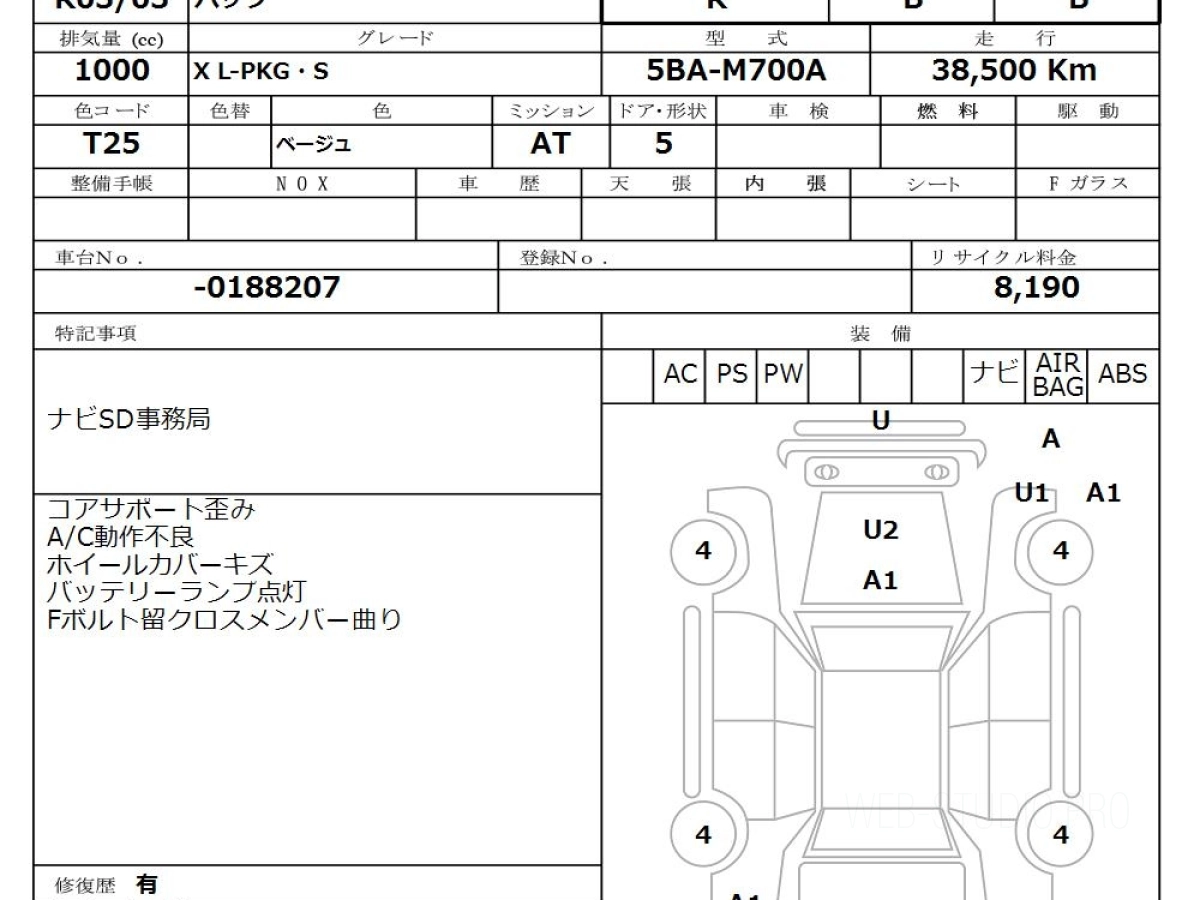Click the U2 mark on the hood
Image resolution: width=1200 pixels, height=900 pixels.
tap(881, 530)
